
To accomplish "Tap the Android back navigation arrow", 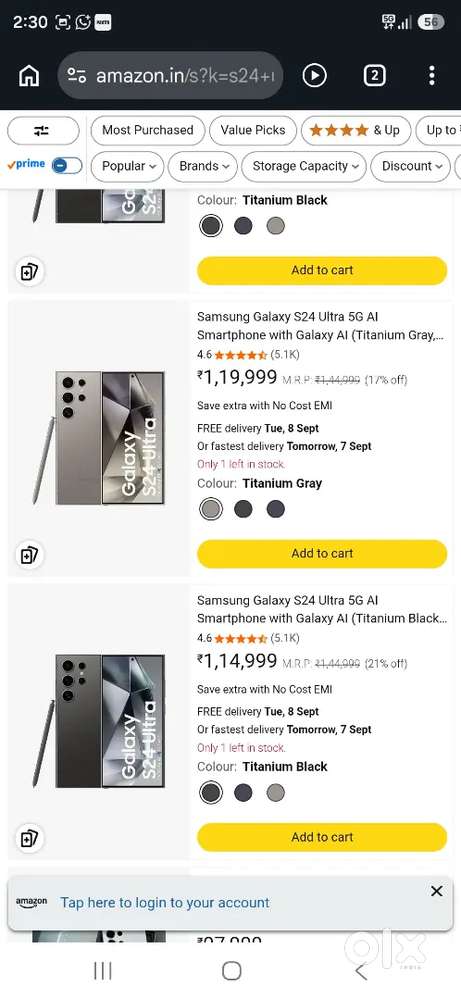I will pos(361,972).
